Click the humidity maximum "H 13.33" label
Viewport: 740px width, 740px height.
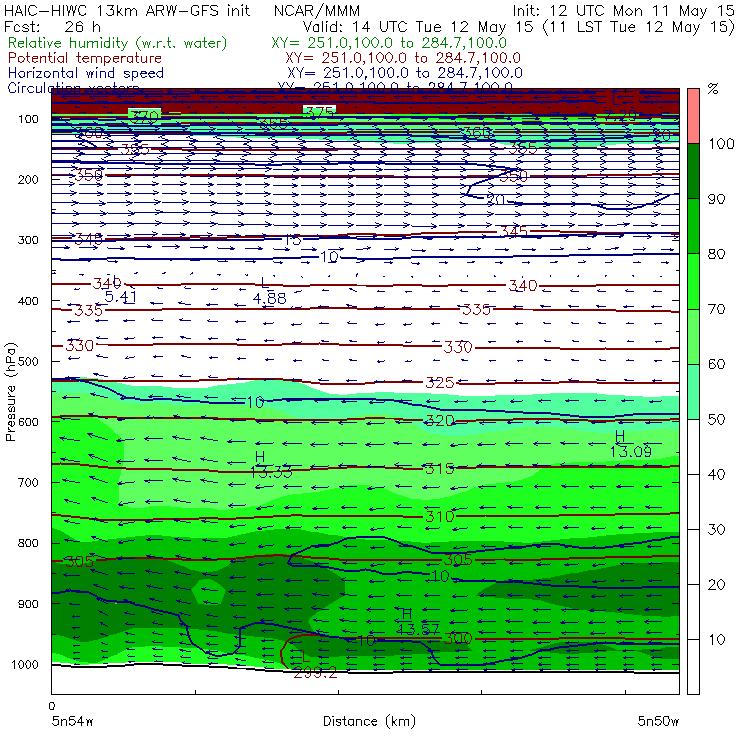pyautogui.click(x=271, y=464)
